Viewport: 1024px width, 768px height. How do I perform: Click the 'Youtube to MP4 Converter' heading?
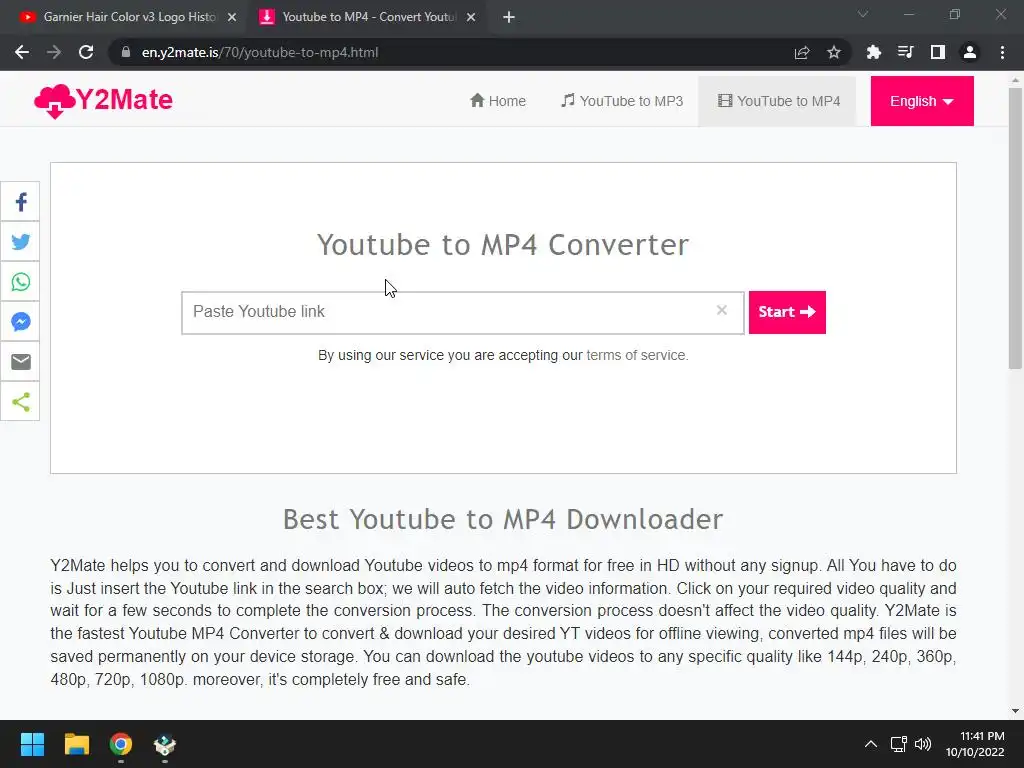(503, 246)
